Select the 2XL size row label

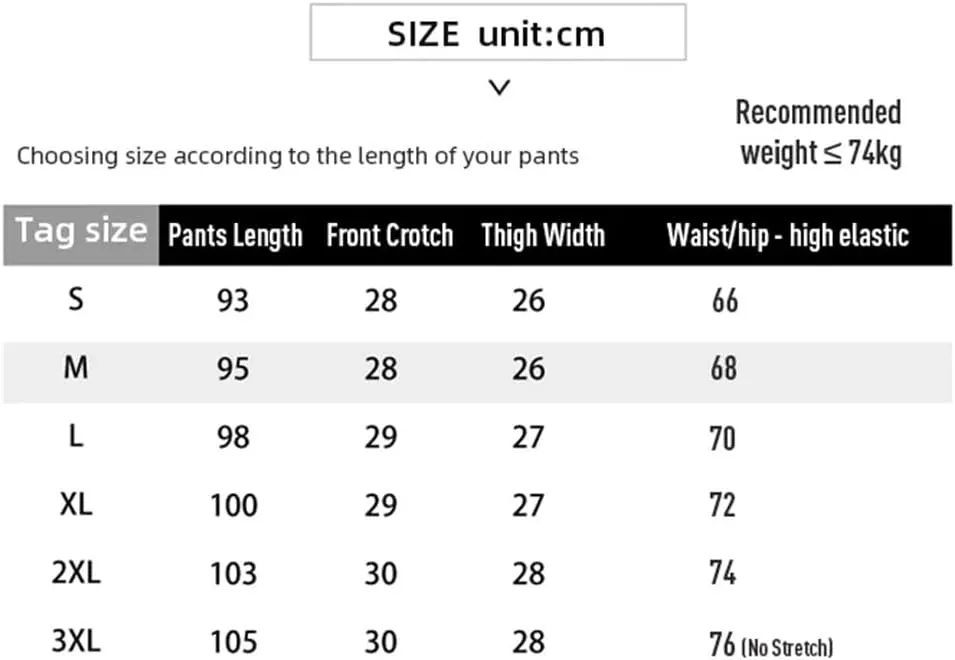76,573
